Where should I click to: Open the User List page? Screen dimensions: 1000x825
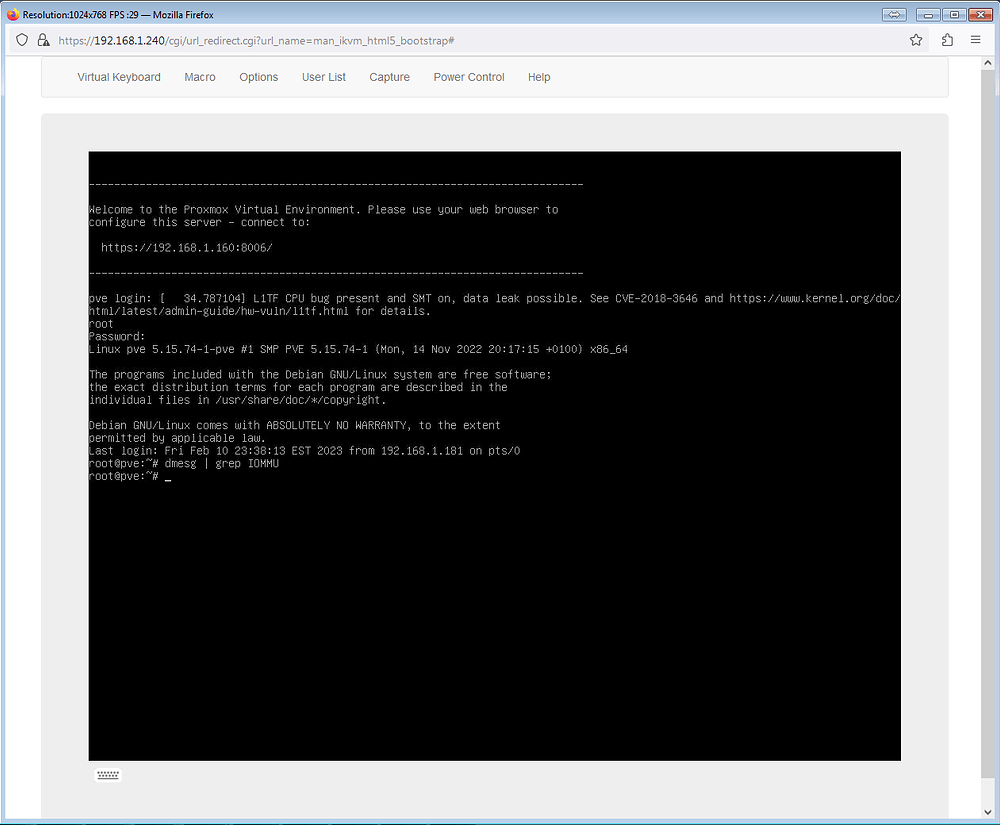click(x=323, y=77)
